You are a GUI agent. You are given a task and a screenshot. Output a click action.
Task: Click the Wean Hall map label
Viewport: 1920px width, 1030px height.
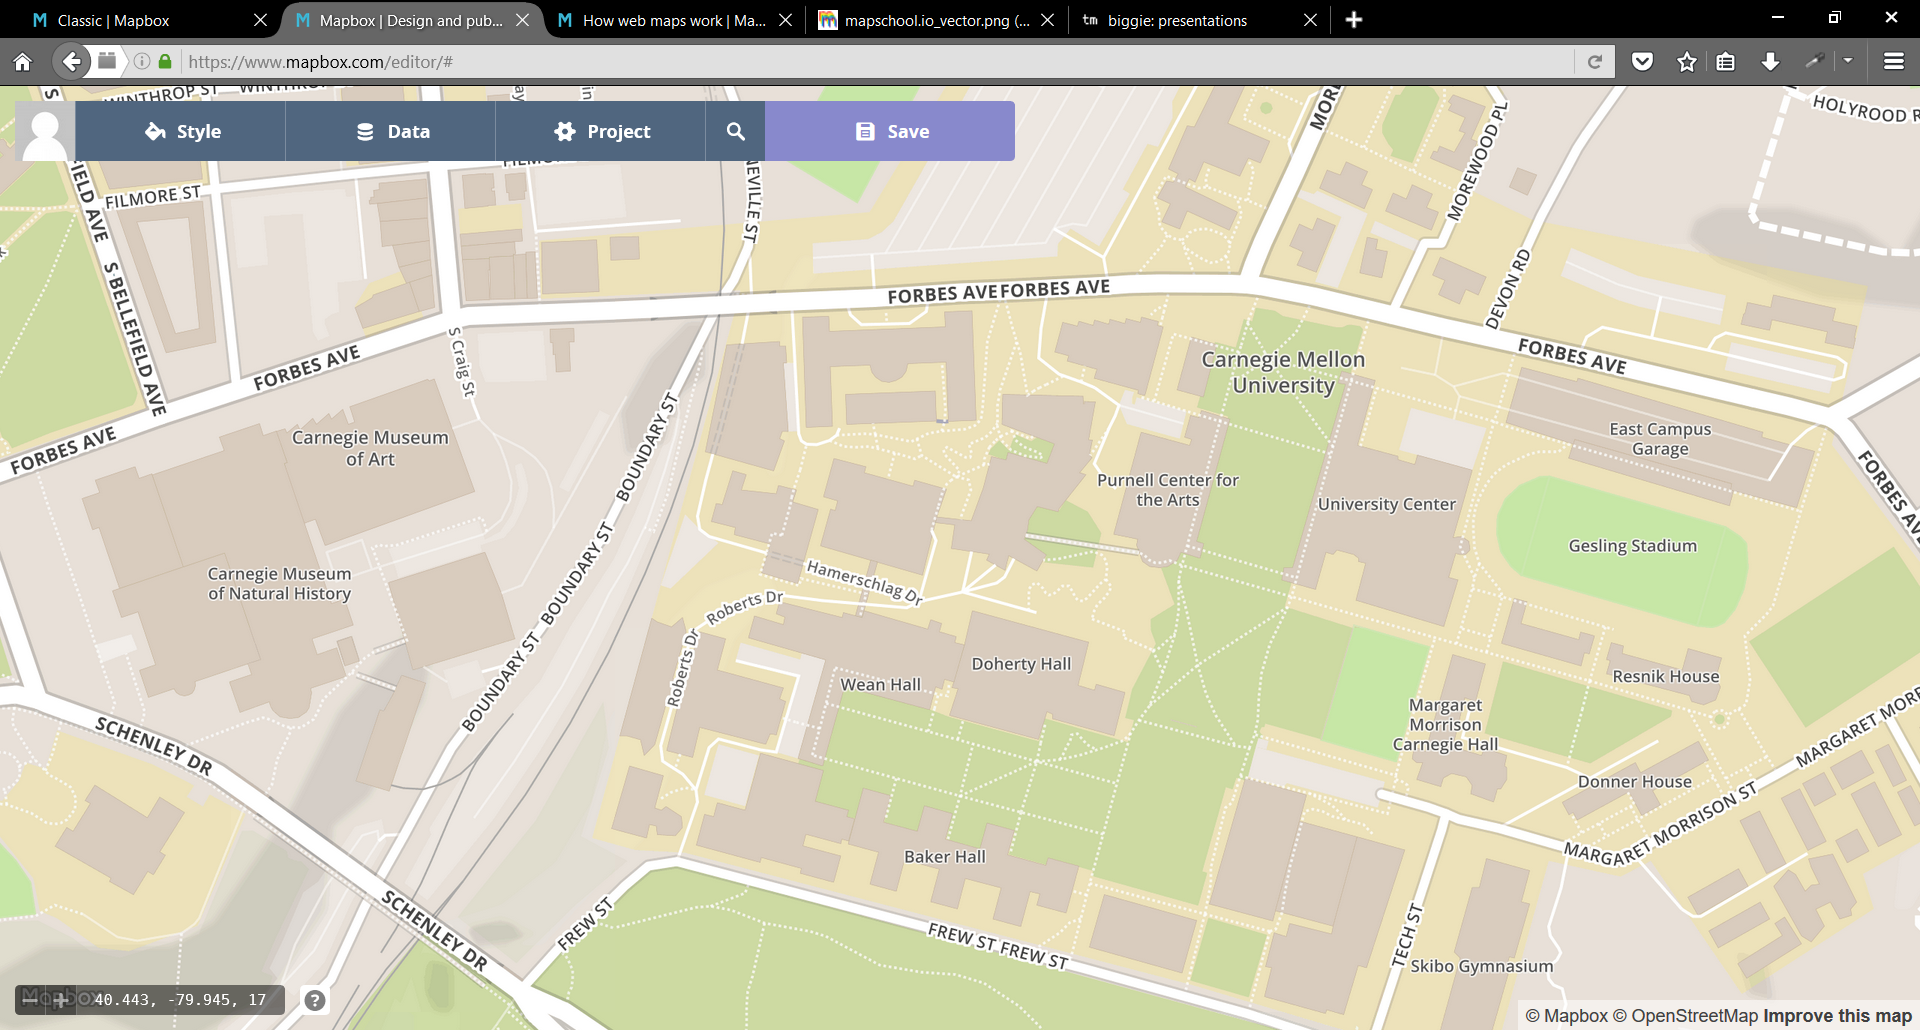pyautogui.click(x=880, y=685)
